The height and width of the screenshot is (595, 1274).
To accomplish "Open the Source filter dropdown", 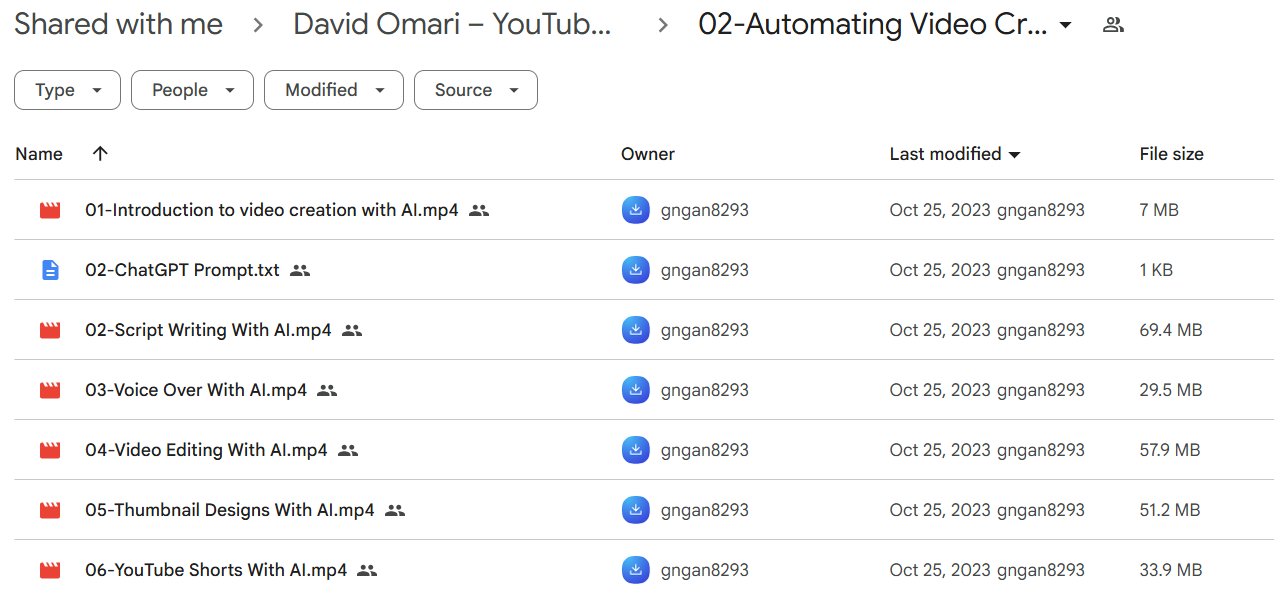I will click(476, 90).
